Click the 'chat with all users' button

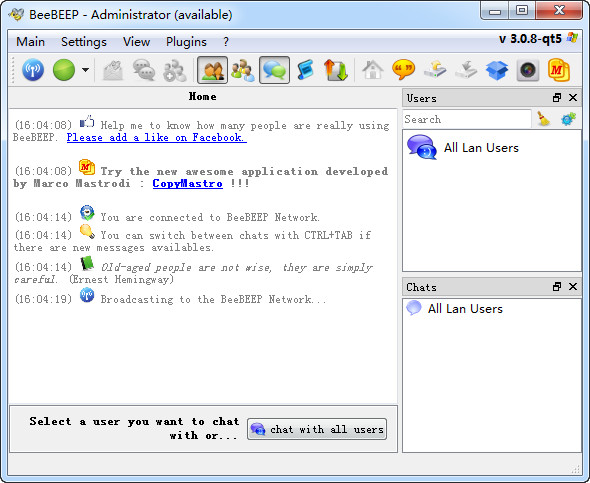click(317, 429)
